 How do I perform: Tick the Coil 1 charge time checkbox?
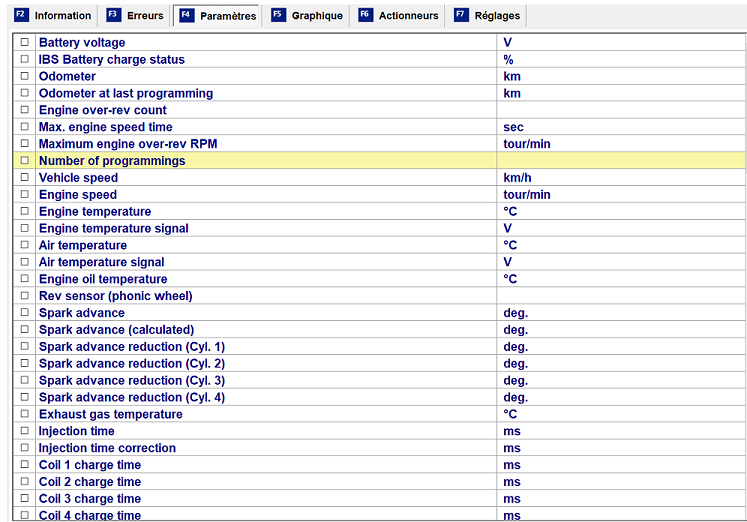click(x=25, y=465)
